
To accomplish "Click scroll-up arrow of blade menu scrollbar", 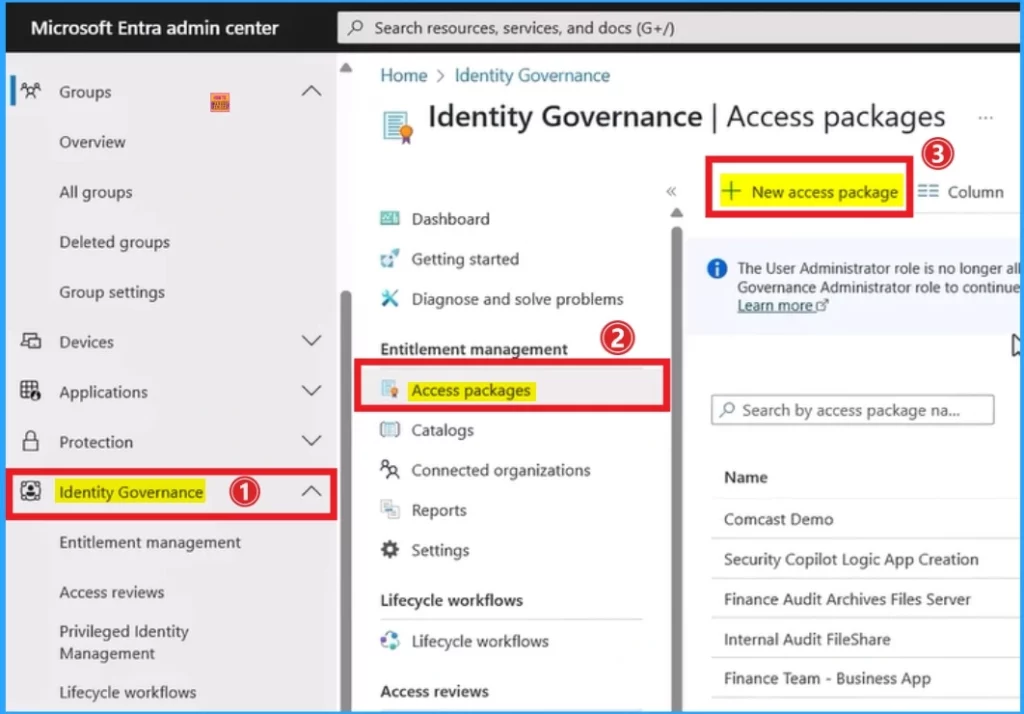I will pos(677,212).
